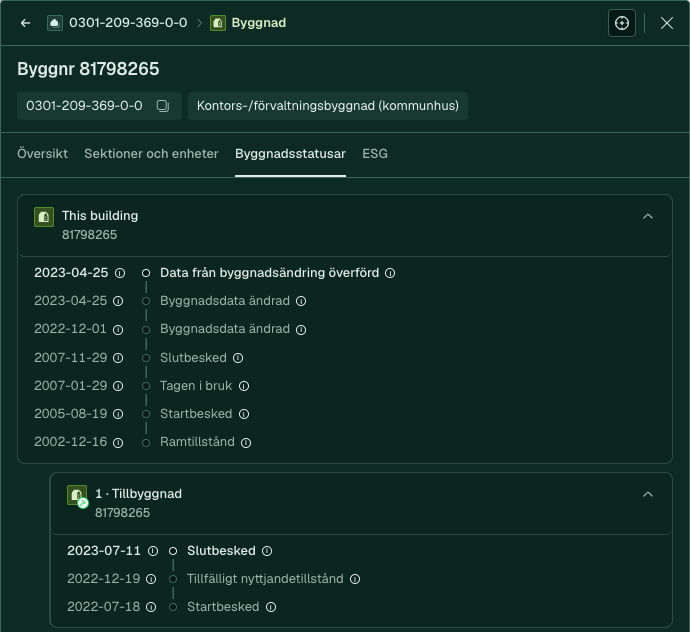690x632 pixels.
Task: Open info icon beside date 2002-12-16
Action: pos(118,443)
